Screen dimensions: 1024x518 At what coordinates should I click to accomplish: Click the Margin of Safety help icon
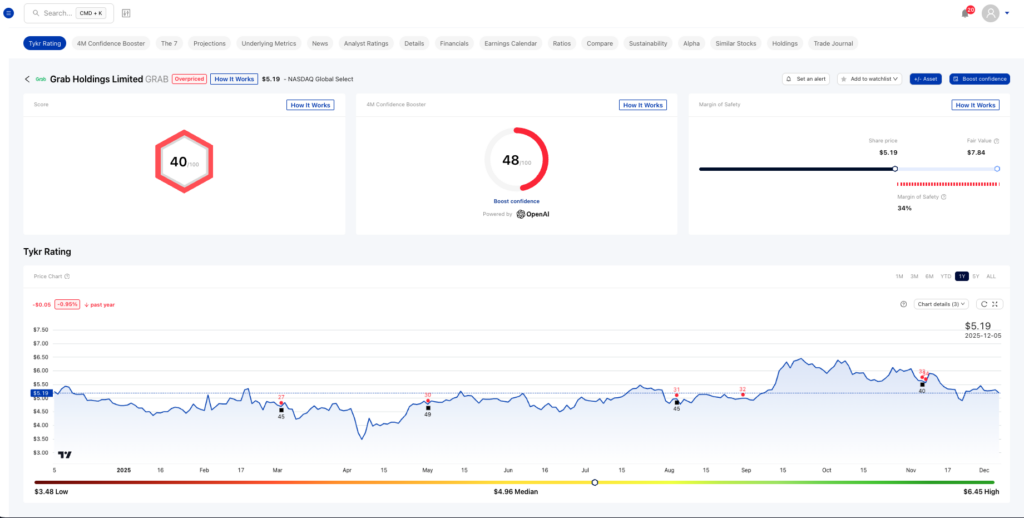[944, 197]
